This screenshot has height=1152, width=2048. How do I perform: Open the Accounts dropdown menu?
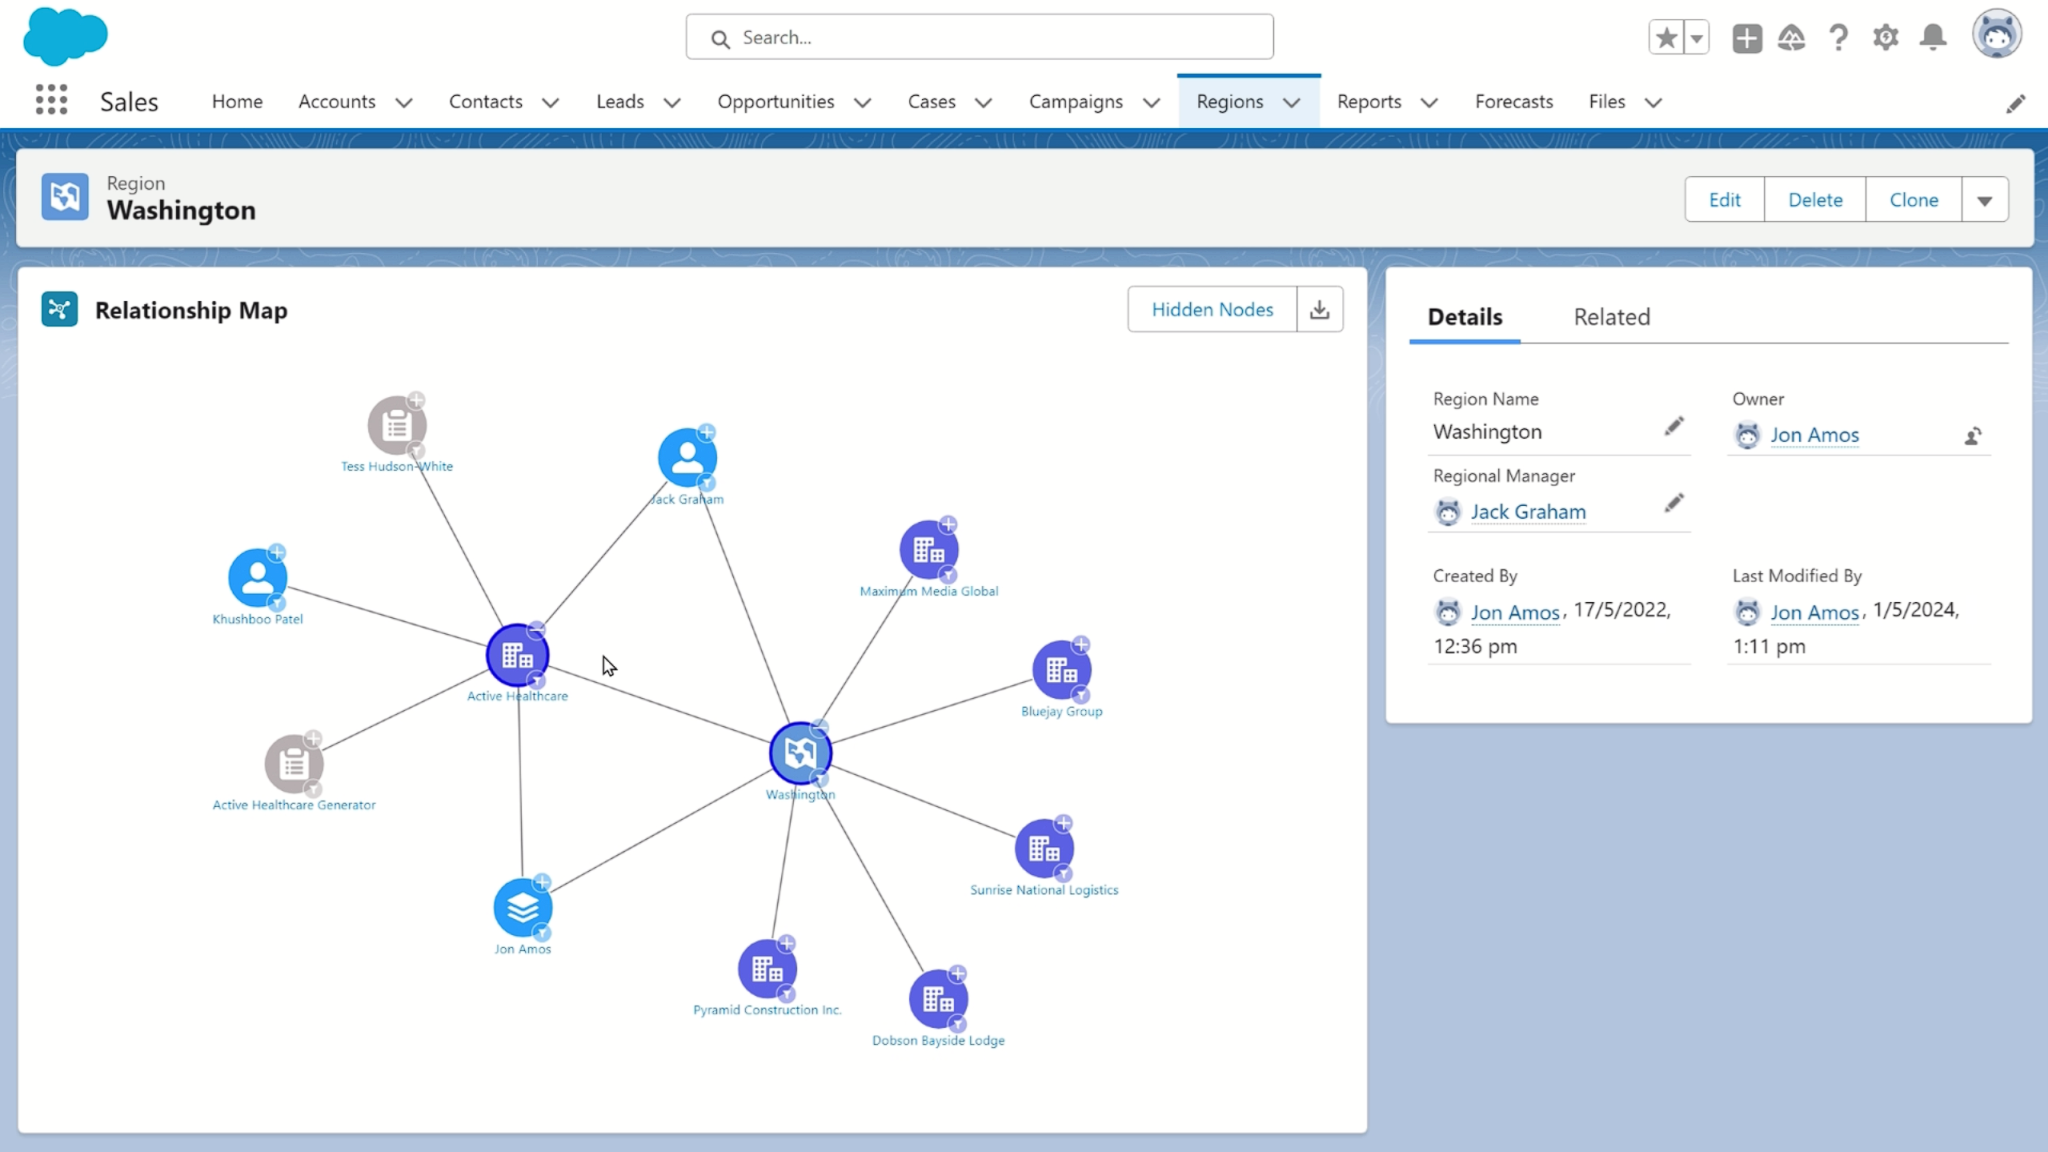point(404,102)
